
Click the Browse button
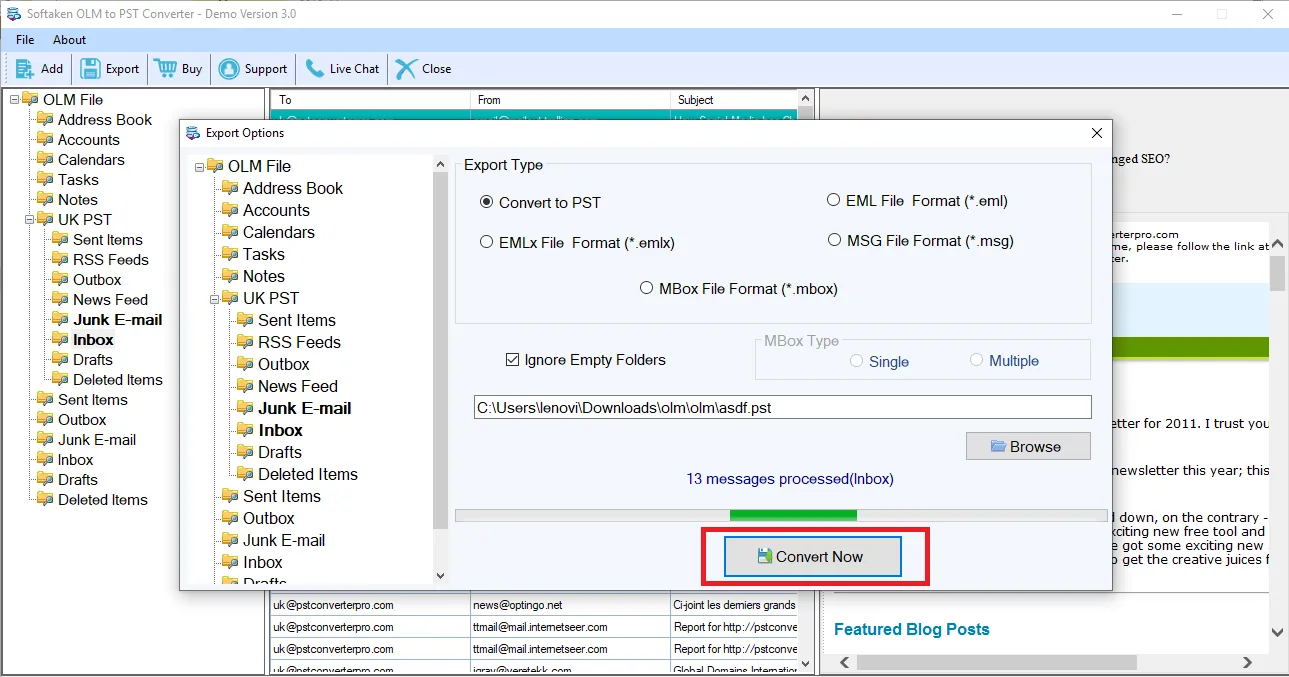(x=1028, y=446)
